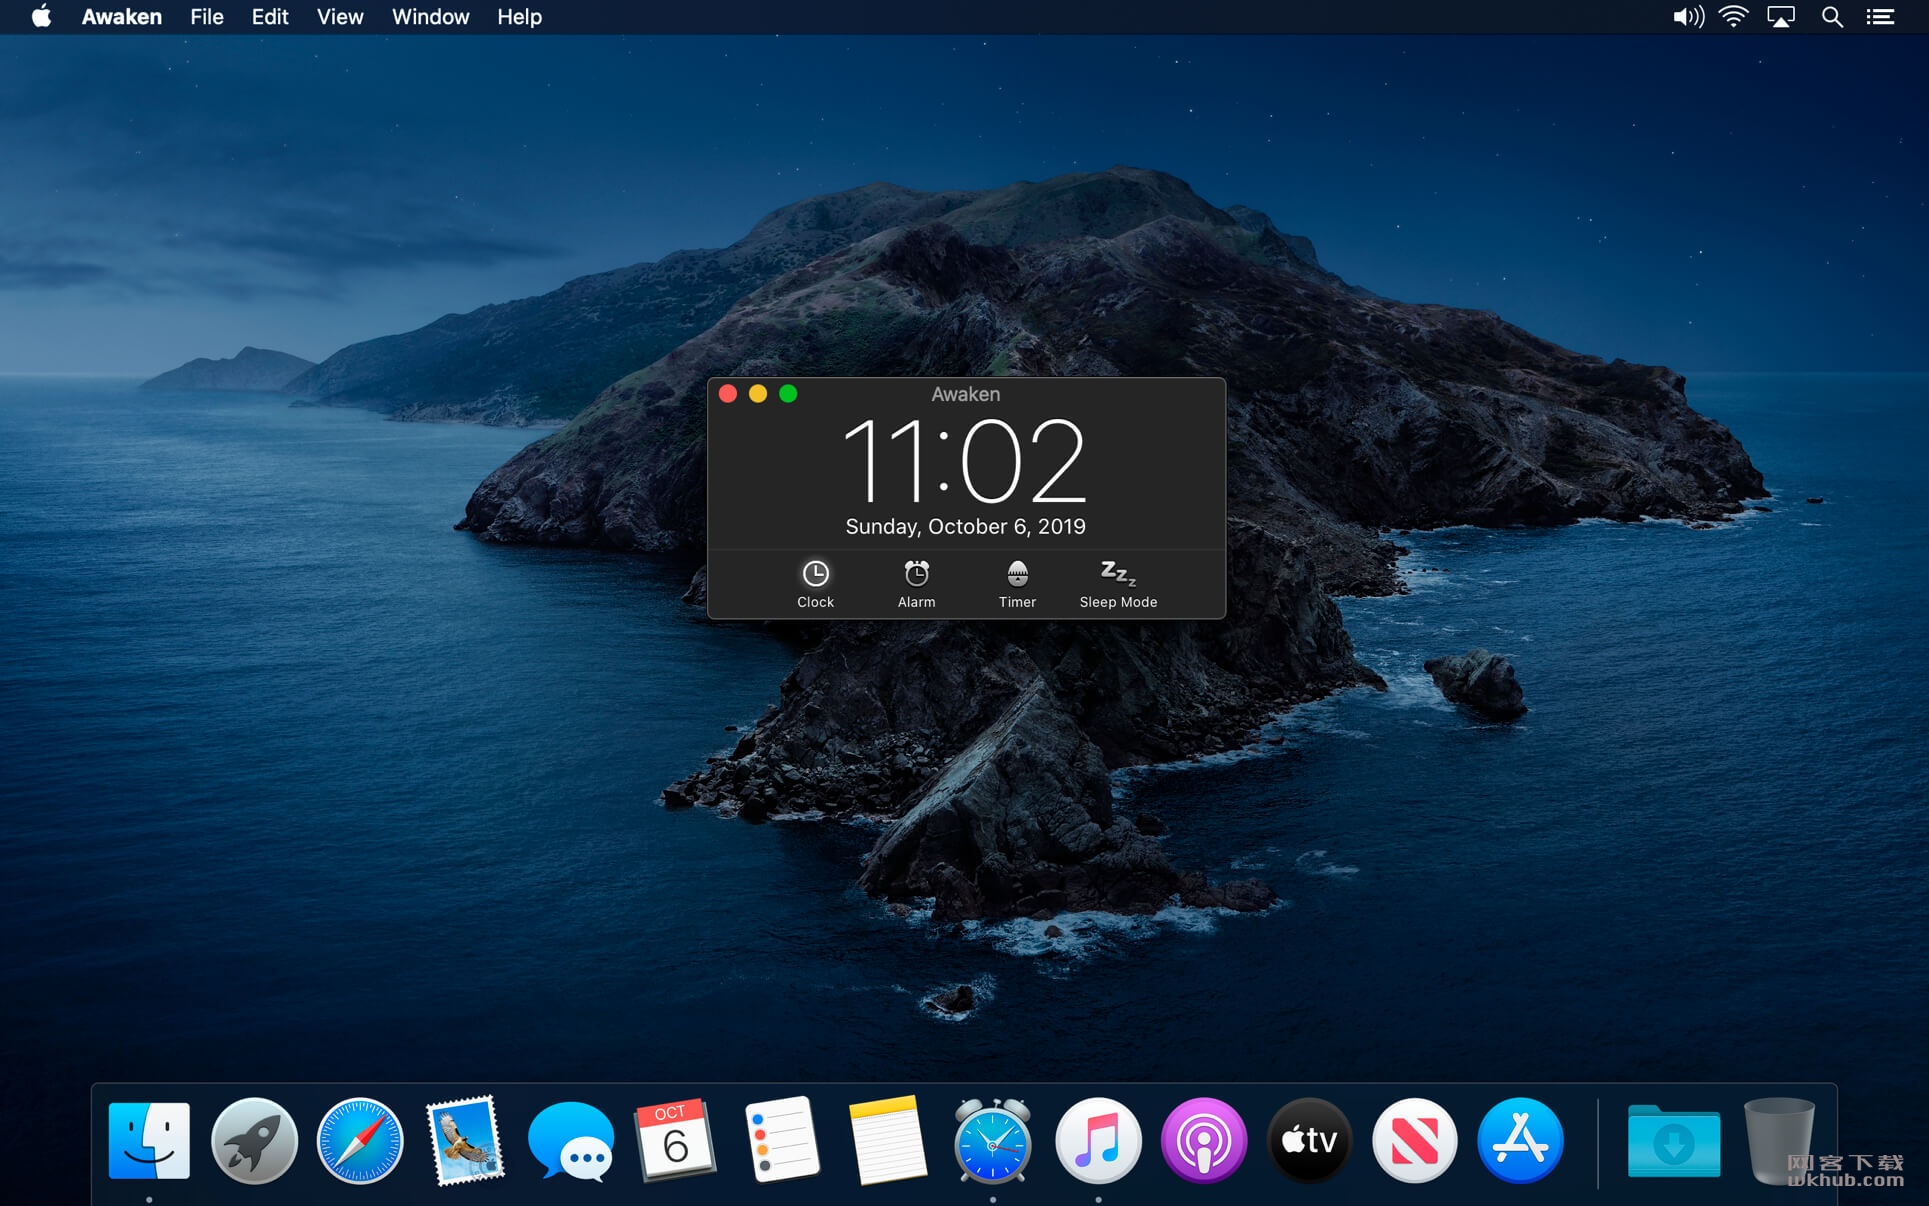This screenshot has width=1929, height=1206.
Task: Open App Store icon in Dock
Action: point(1520,1141)
